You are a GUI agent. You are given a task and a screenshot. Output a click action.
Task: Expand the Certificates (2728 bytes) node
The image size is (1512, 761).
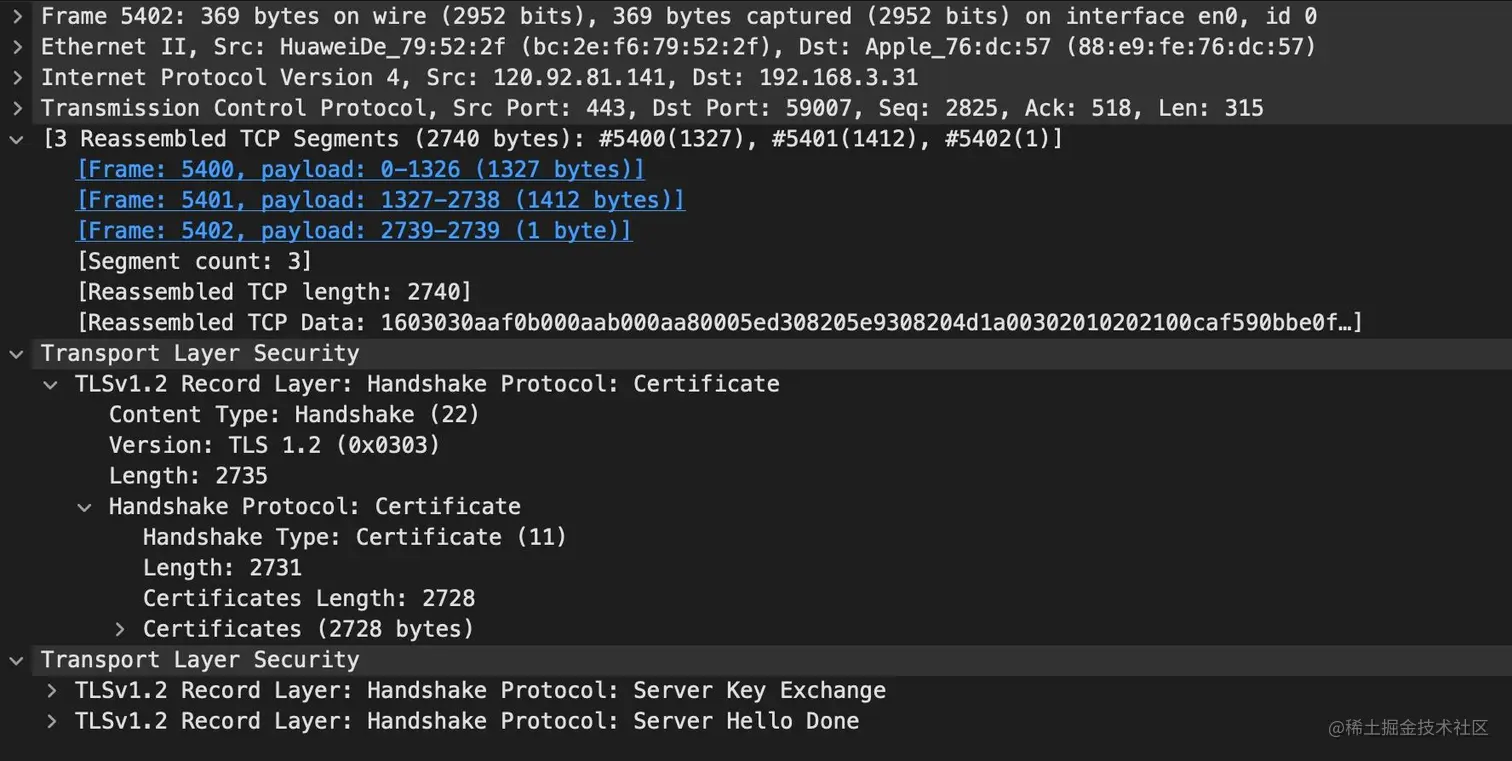[x=119, y=628]
